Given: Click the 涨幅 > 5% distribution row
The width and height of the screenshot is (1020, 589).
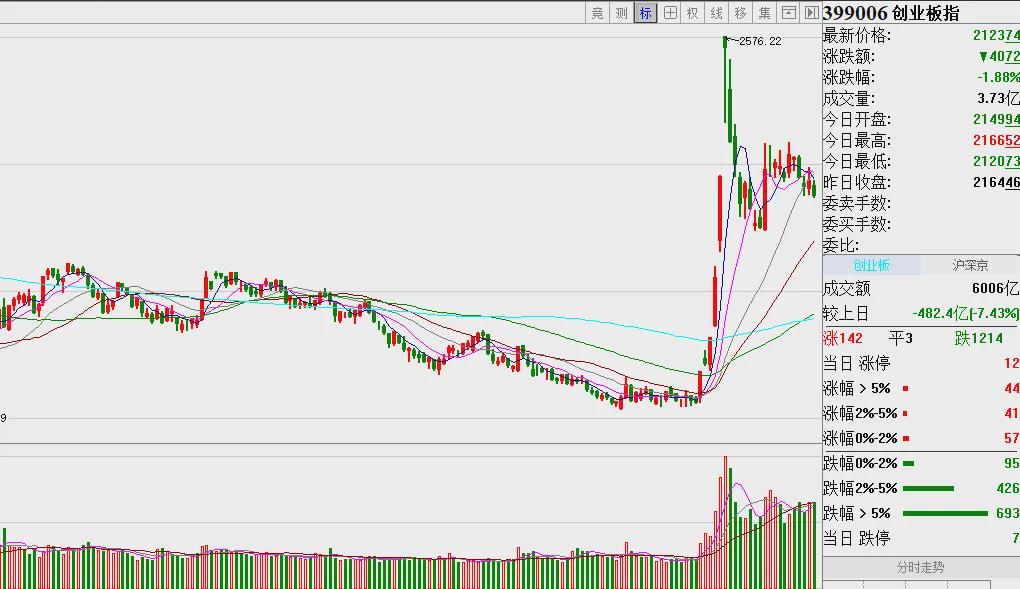Looking at the screenshot, I should 921,389.
